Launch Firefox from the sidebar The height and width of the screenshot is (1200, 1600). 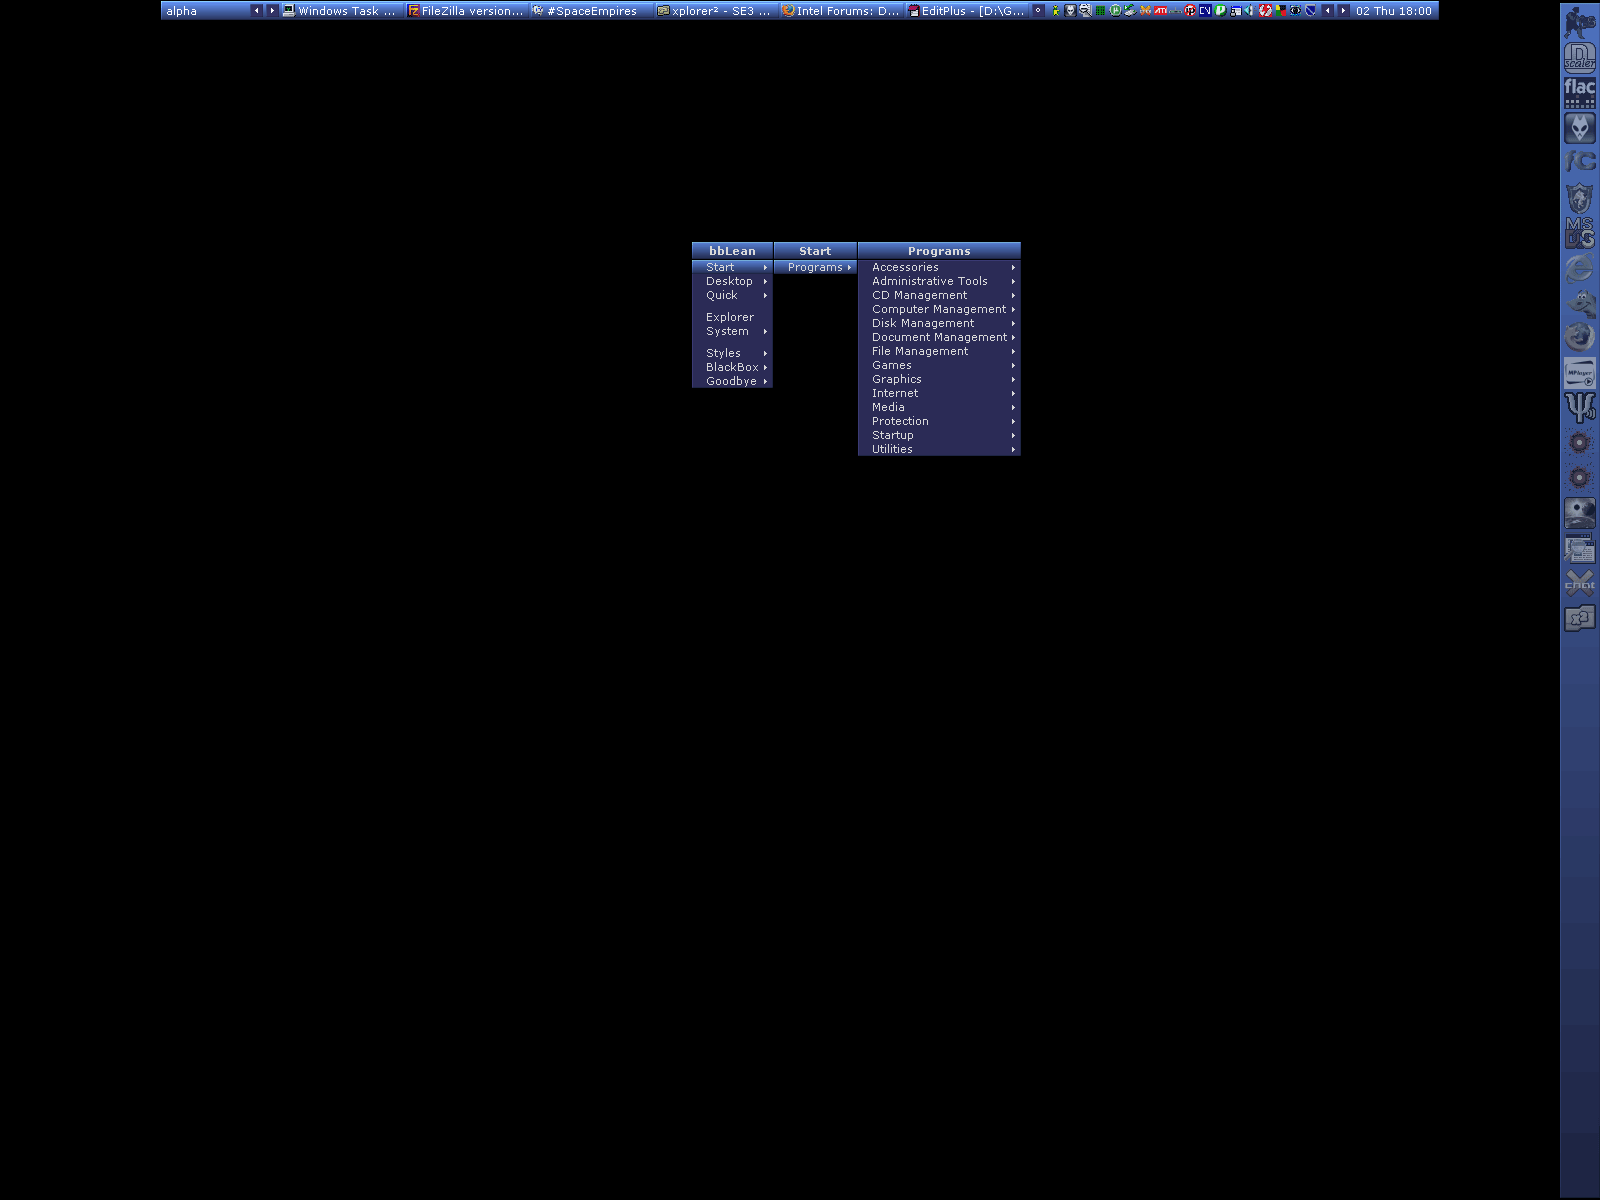pos(1579,337)
